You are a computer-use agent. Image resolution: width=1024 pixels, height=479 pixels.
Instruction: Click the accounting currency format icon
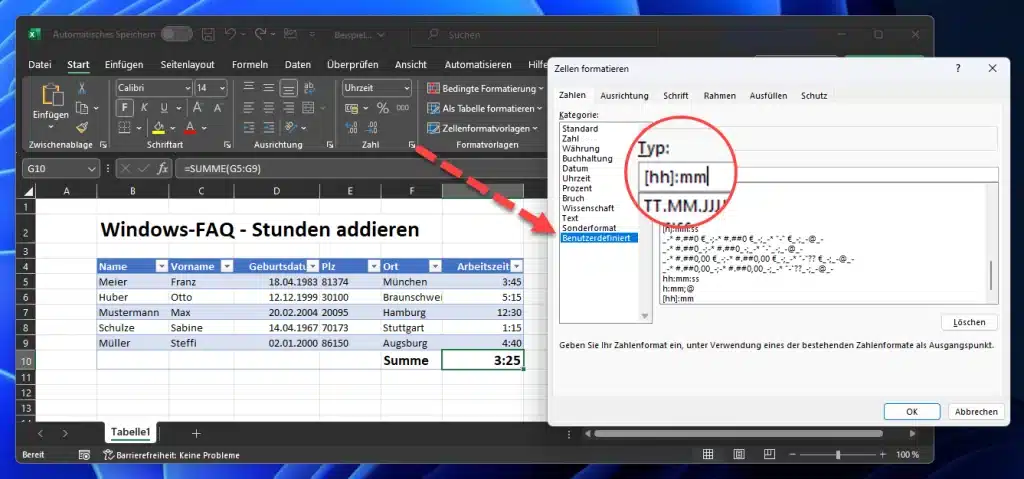point(351,108)
